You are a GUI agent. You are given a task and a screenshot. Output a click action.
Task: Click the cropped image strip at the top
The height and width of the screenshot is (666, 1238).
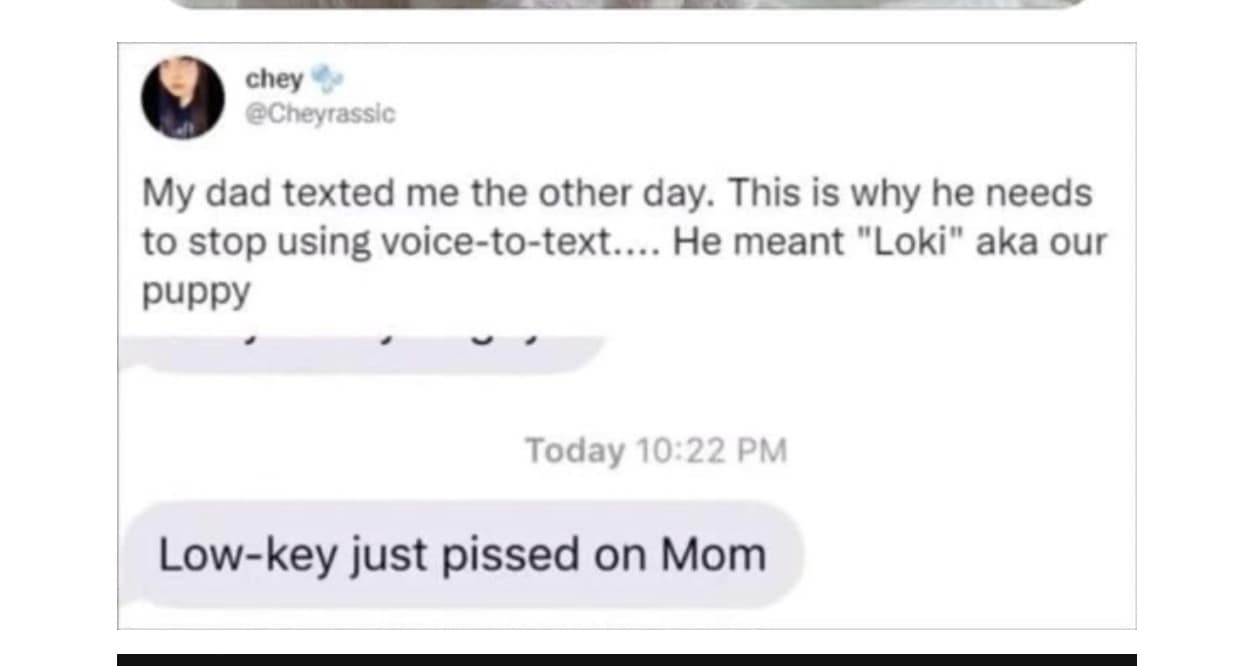pyautogui.click(x=625, y=4)
